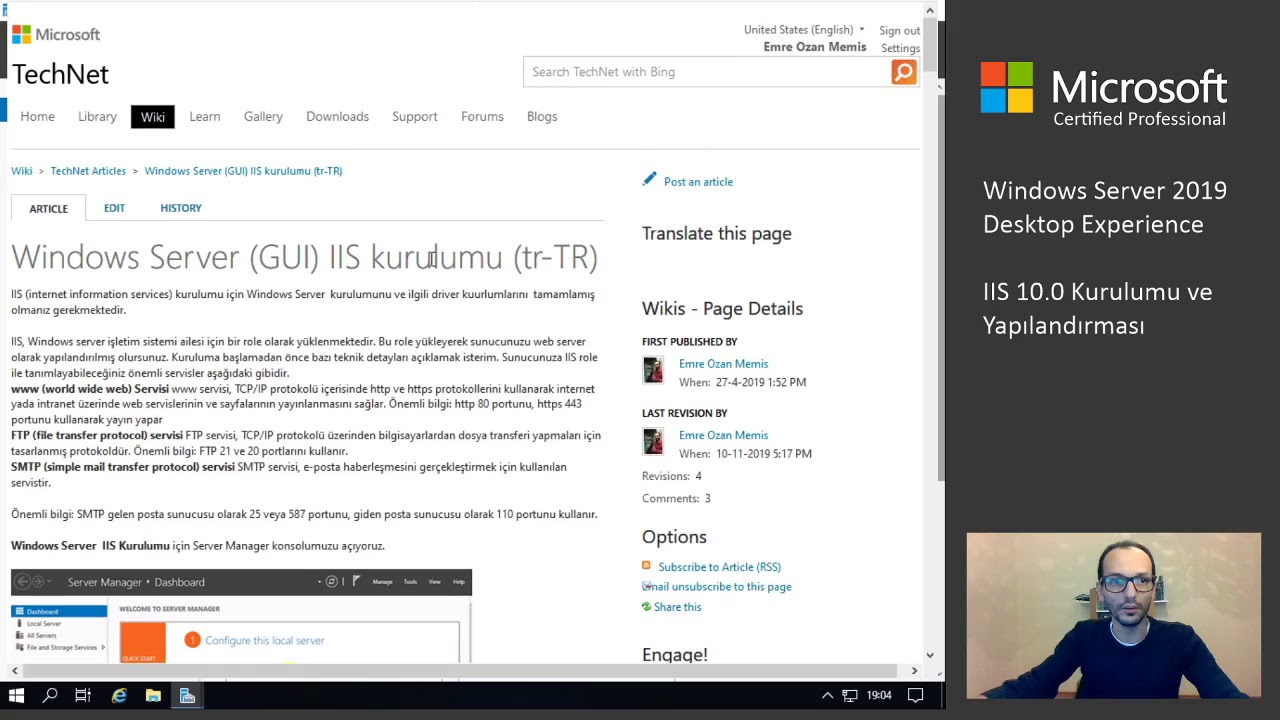Click the green Share this icon
Screen dimensions: 1280x720
coord(646,606)
